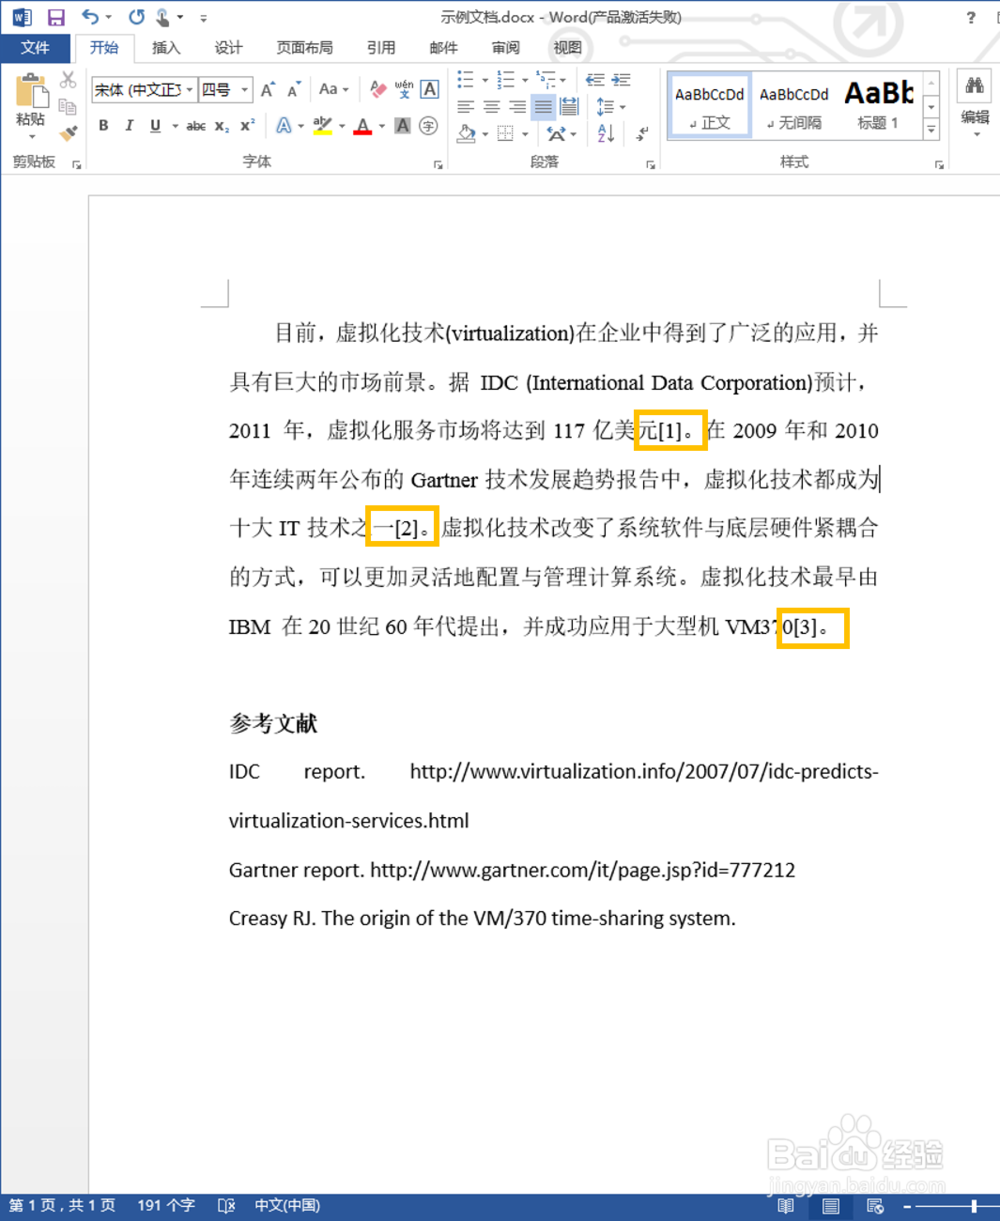Image resolution: width=1000 pixels, height=1221 pixels.
Task: Switch to 页面布局 ribbon tab
Action: tap(305, 48)
